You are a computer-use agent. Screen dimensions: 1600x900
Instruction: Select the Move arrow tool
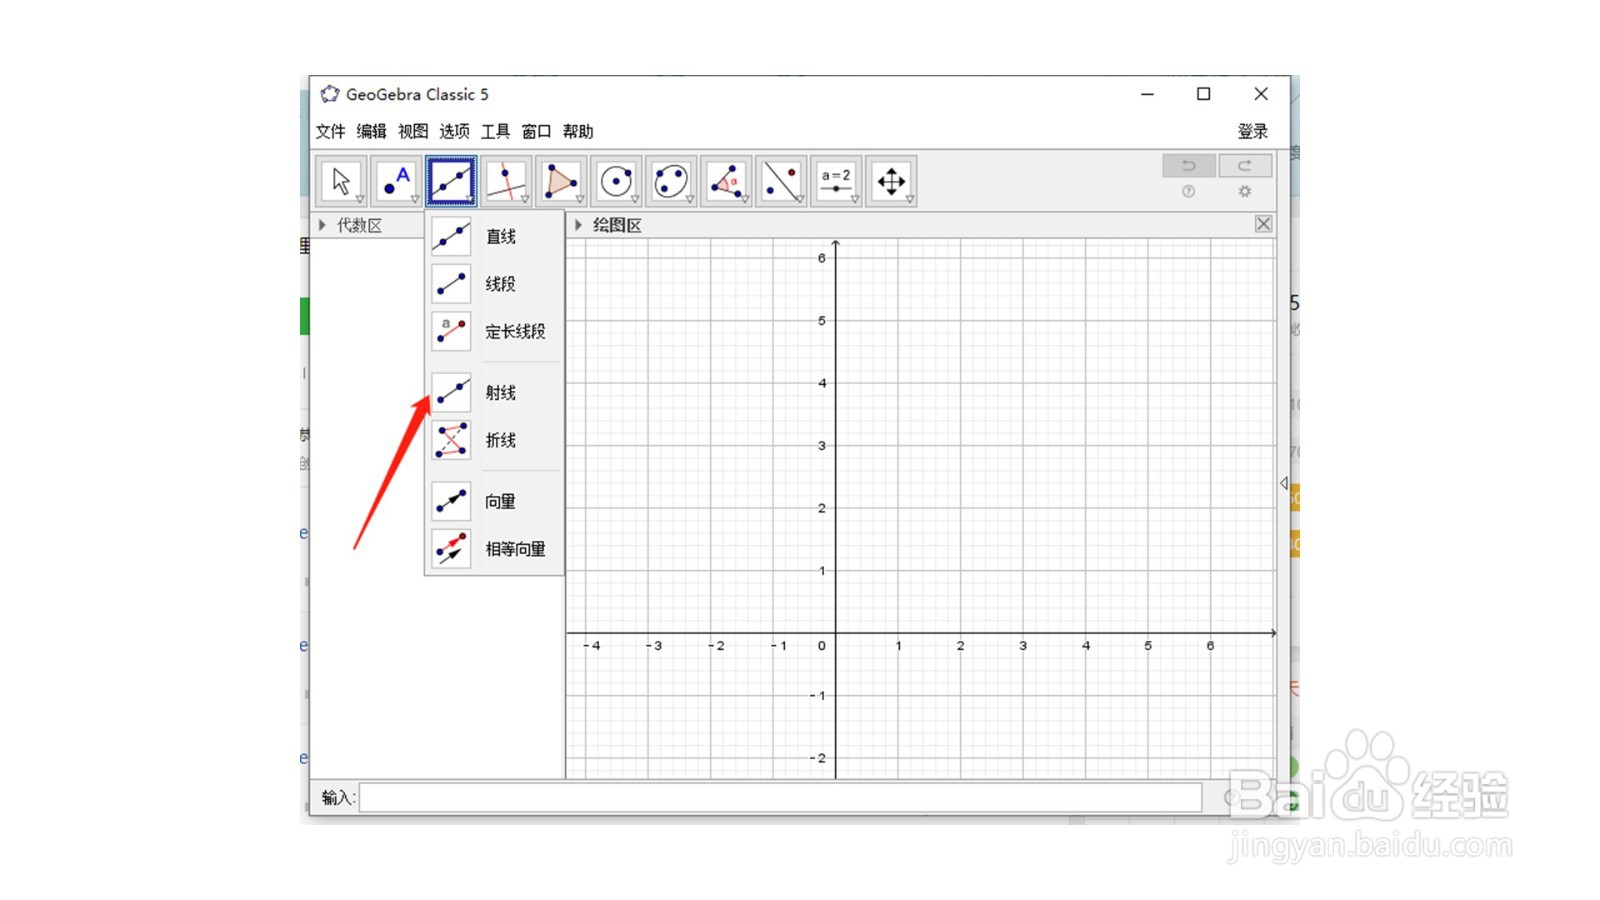pos(341,181)
